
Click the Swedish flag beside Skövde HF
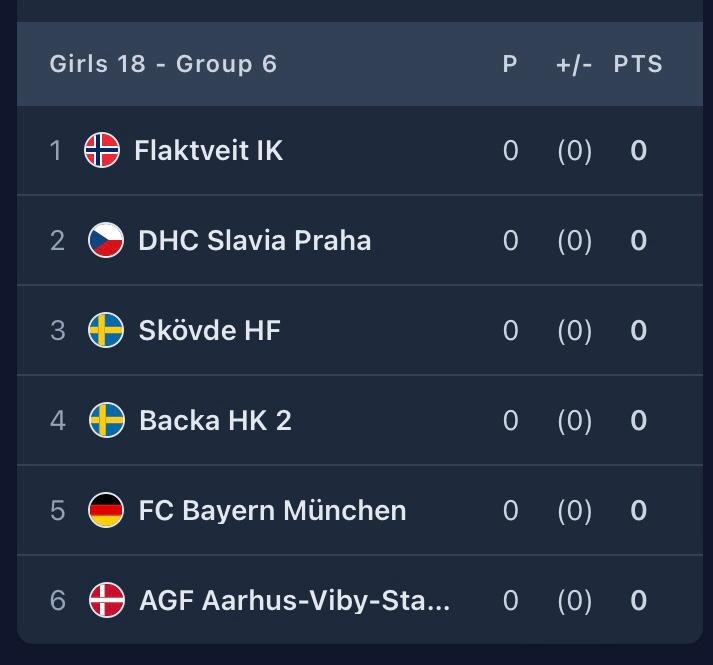coord(106,330)
